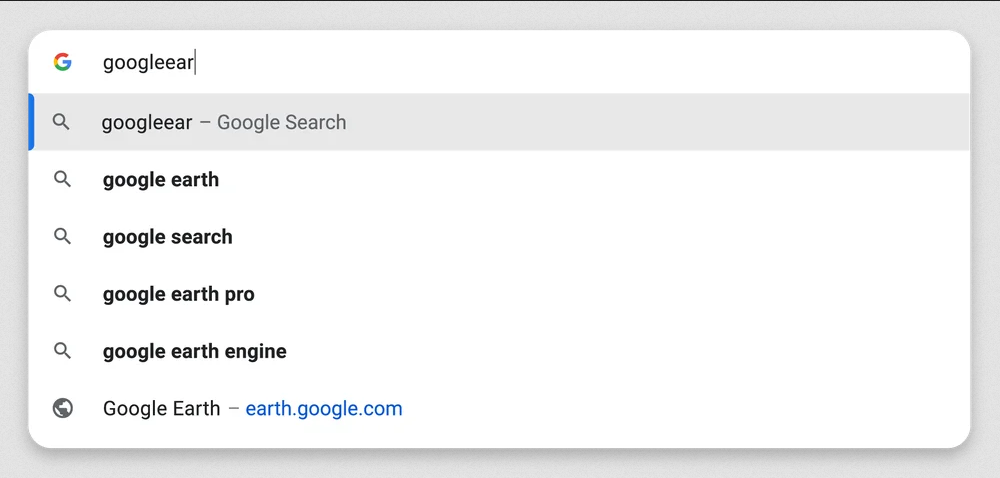Viewport: 1000px width, 478px height.
Task: Click the Google Search label in first row
Action: (x=281, y=122)
